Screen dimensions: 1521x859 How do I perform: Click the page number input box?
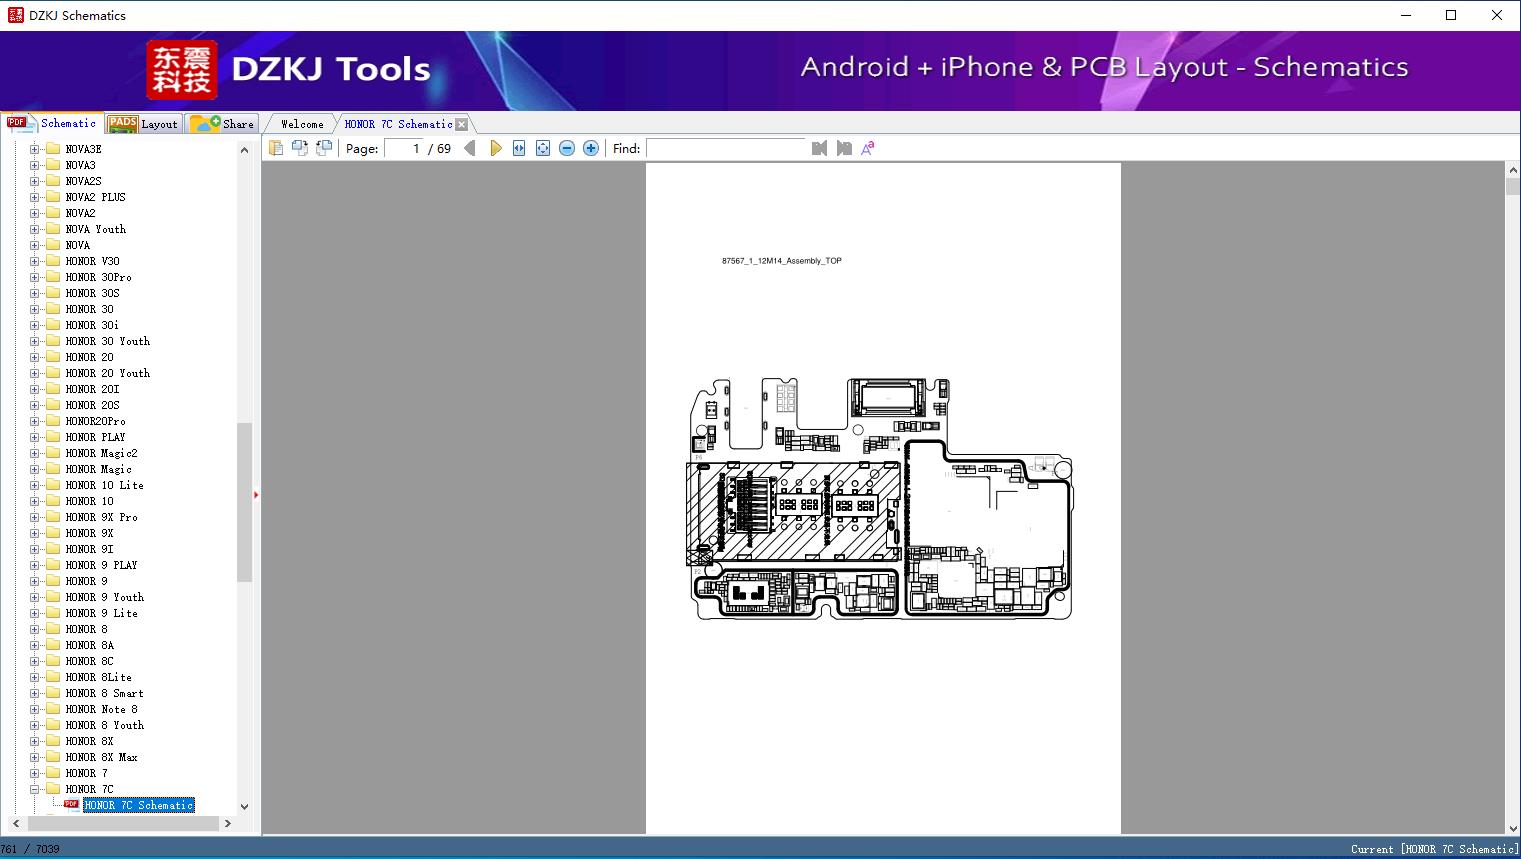point(404,148)
